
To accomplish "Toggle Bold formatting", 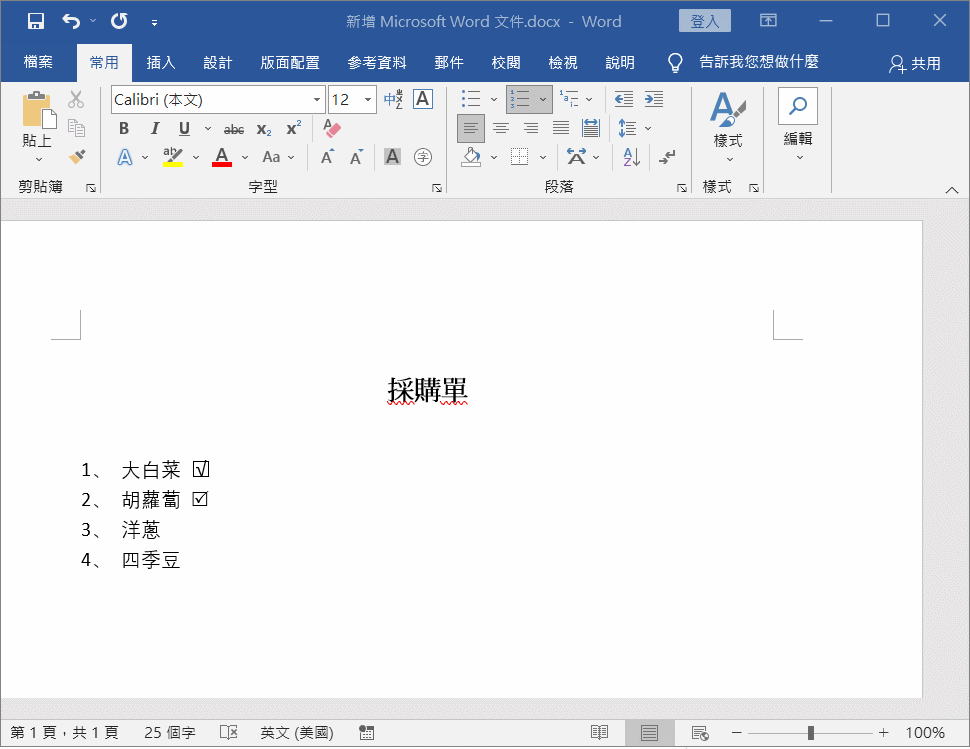I will pyautogui.click(x=124, y=128).
